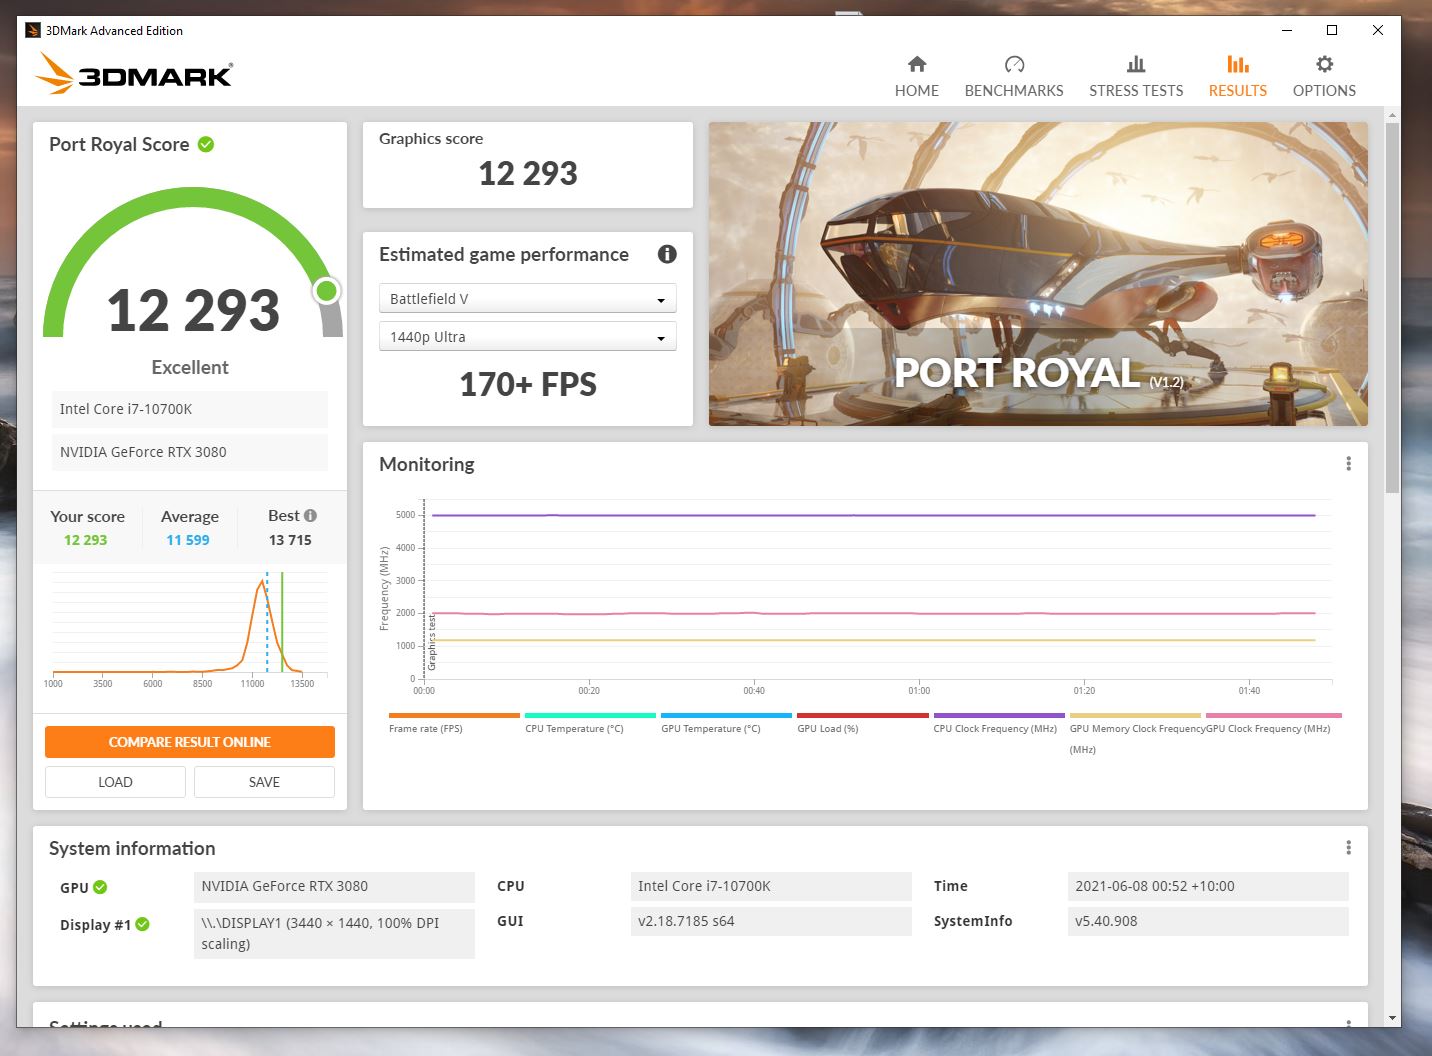Toggle CPU Clock Frequency legend color
Image resolution: width=1432 pixels, height=1056 pixels.
(999, 715)
